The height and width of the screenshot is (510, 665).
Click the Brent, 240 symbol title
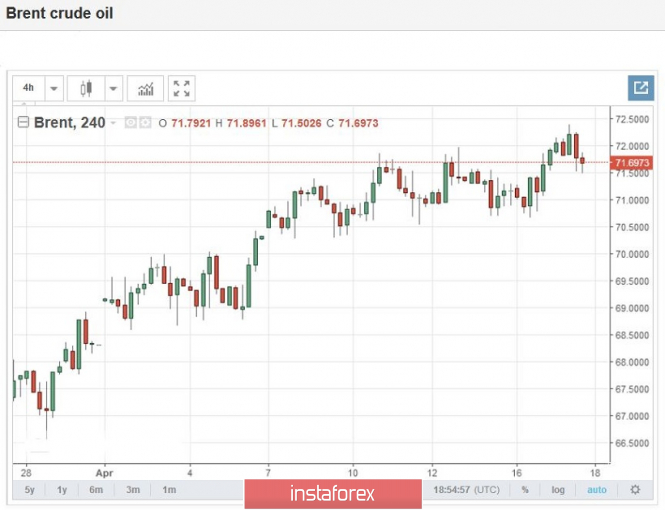[70, 123]
